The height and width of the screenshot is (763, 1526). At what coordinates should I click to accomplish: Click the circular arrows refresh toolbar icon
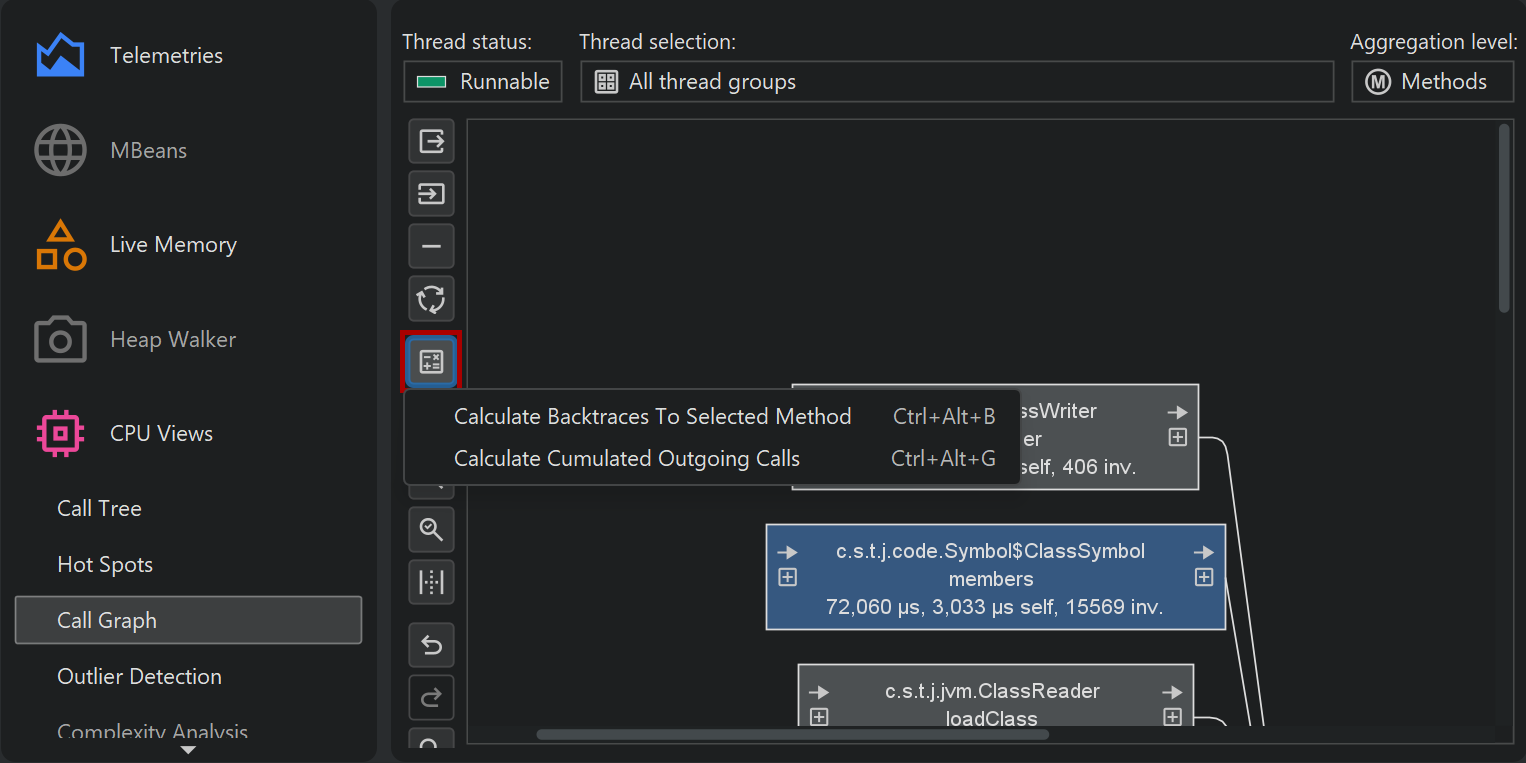click(431, 299)
